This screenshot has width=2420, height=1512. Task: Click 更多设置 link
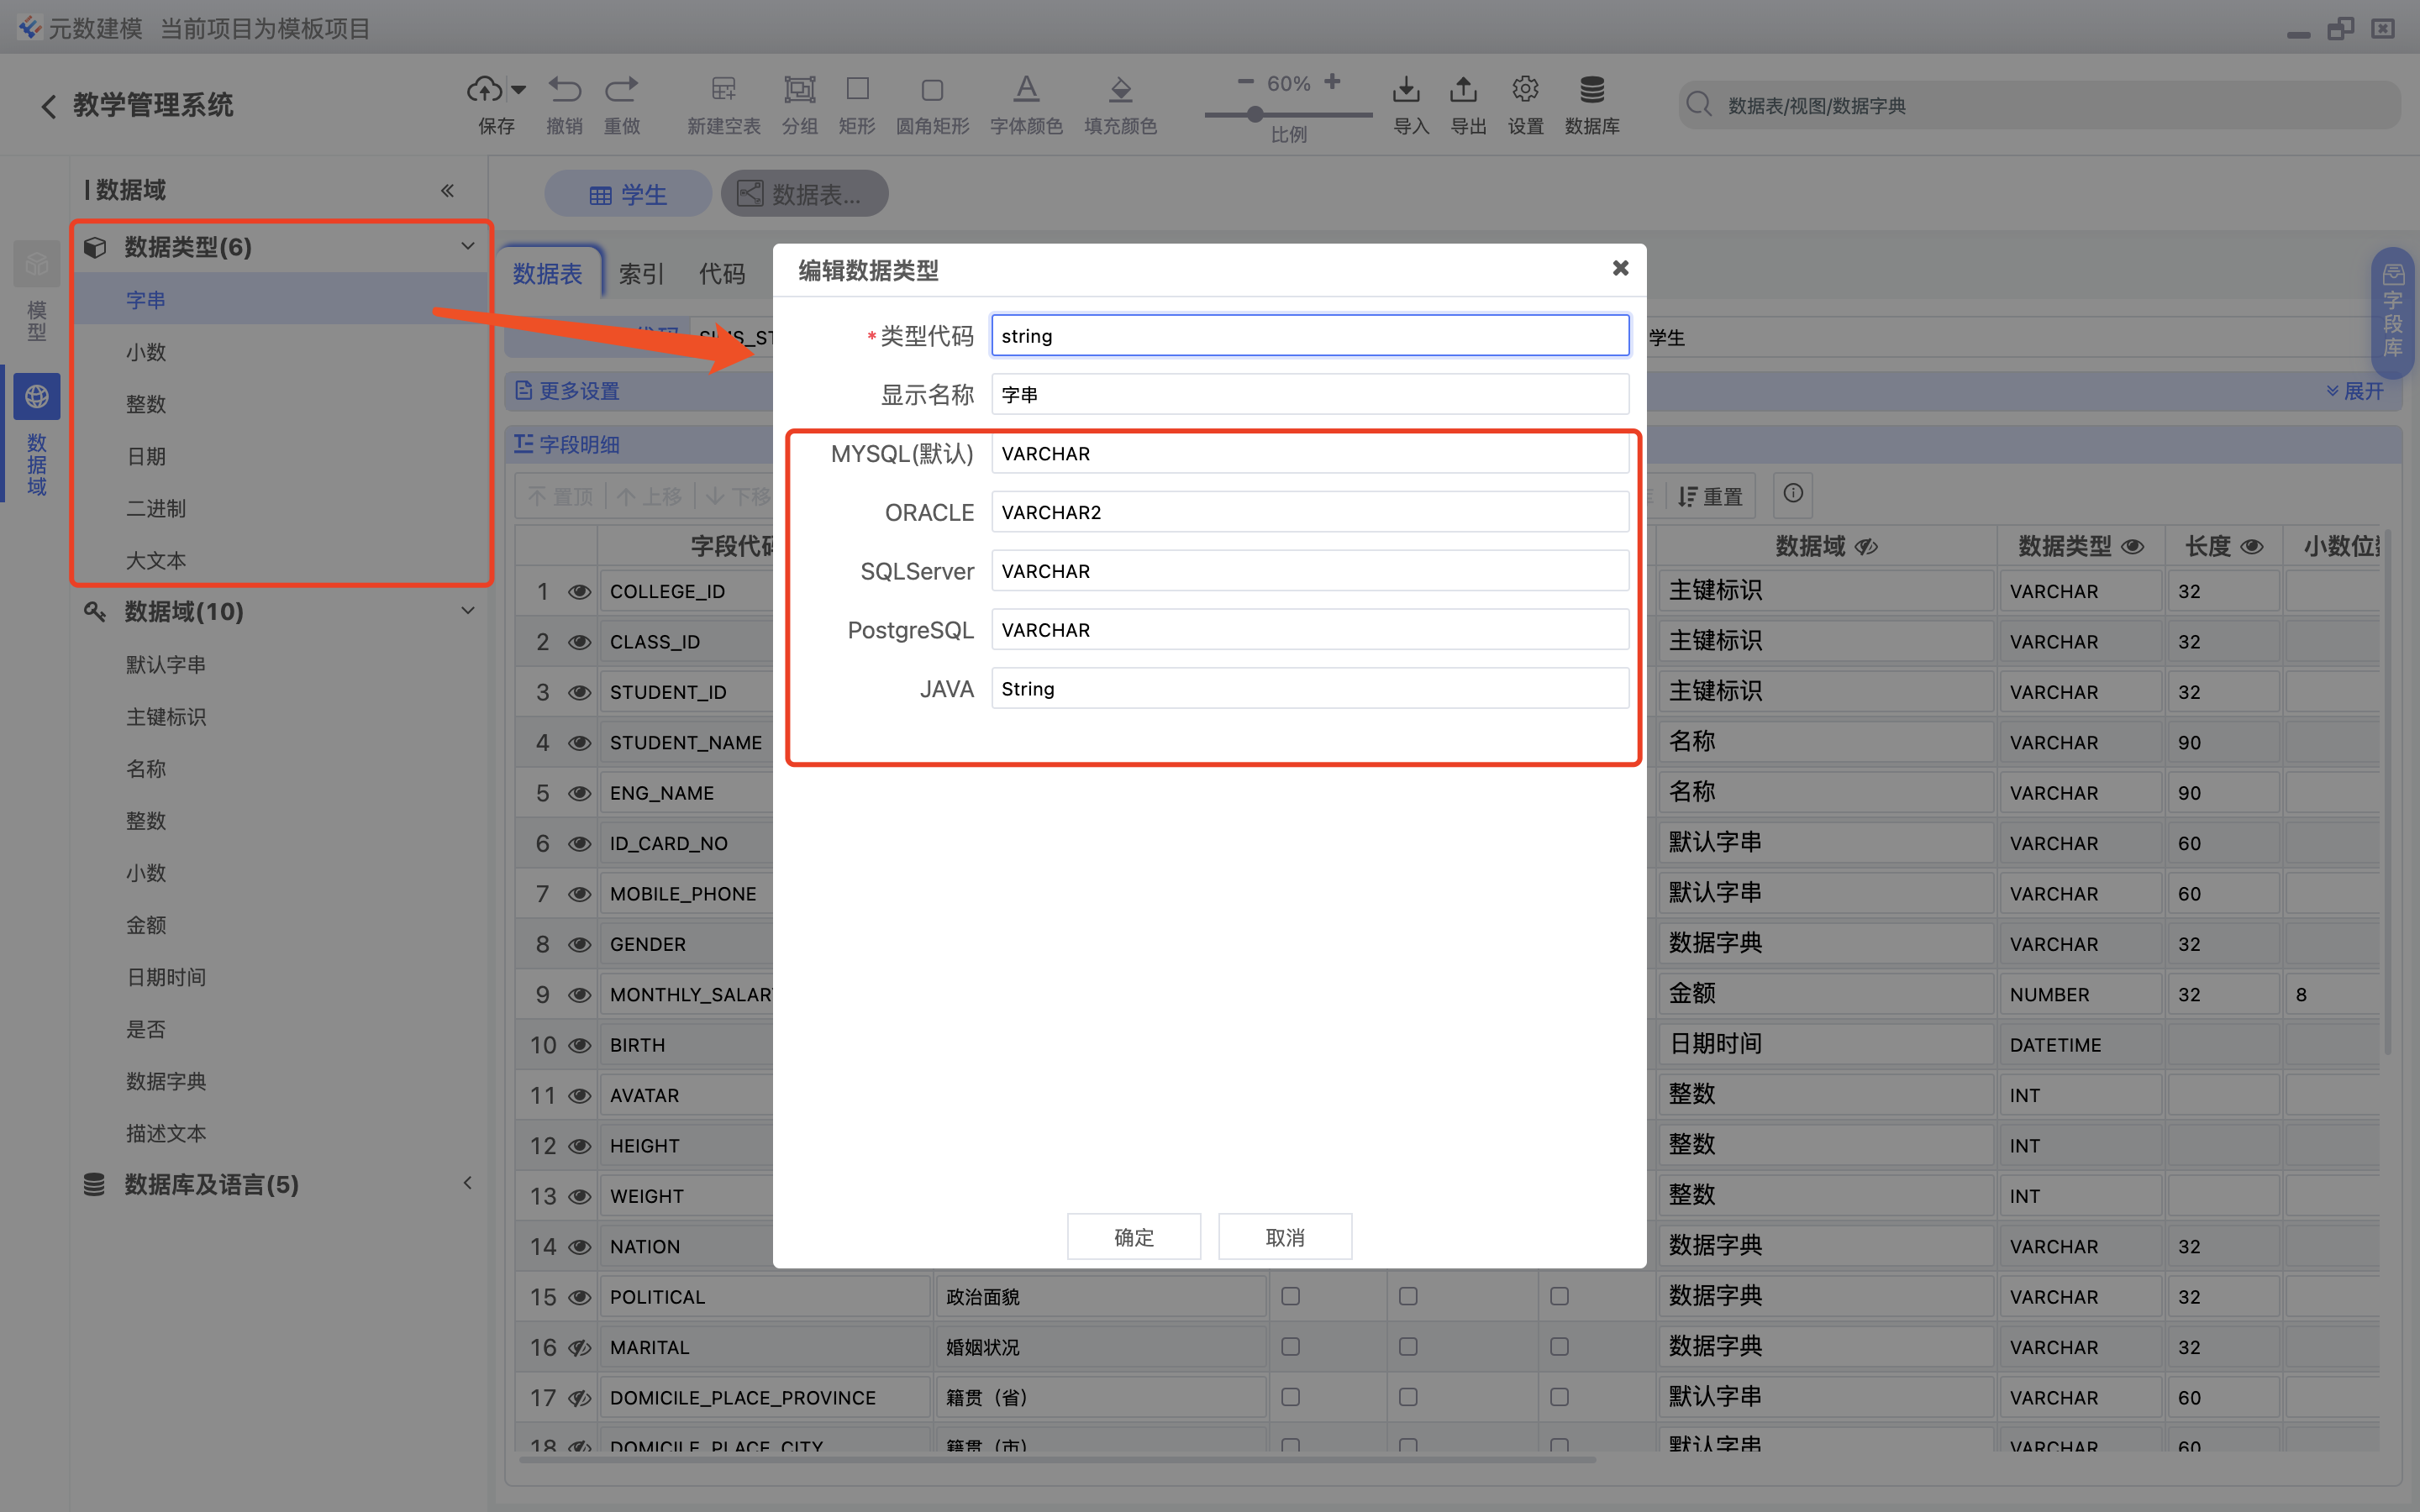(567, 390)
